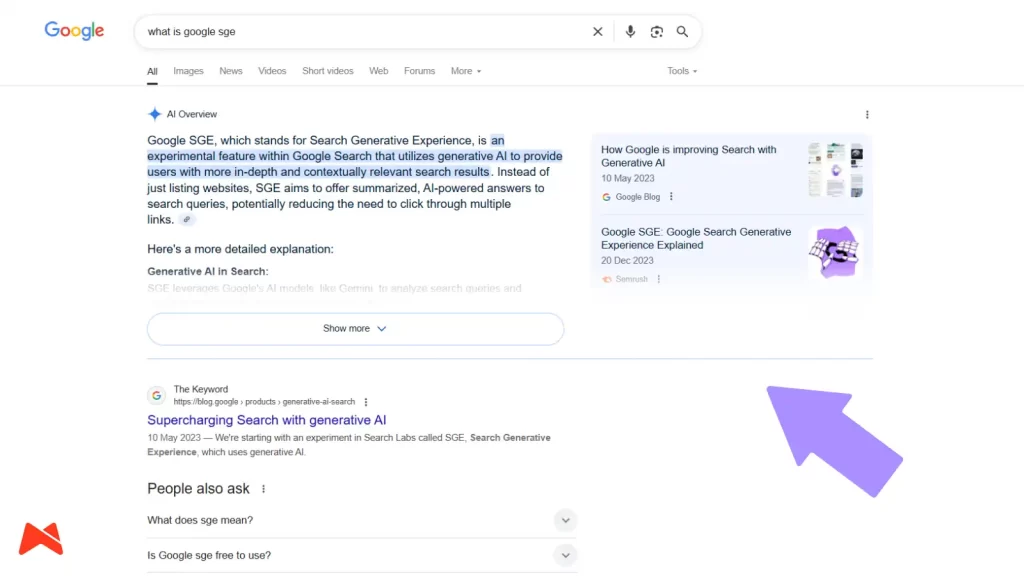Image resolution: width=1024 pixels, height=576 pixels.
Task: Expand 'What does sge mean?' question
Action: (362, 520)
